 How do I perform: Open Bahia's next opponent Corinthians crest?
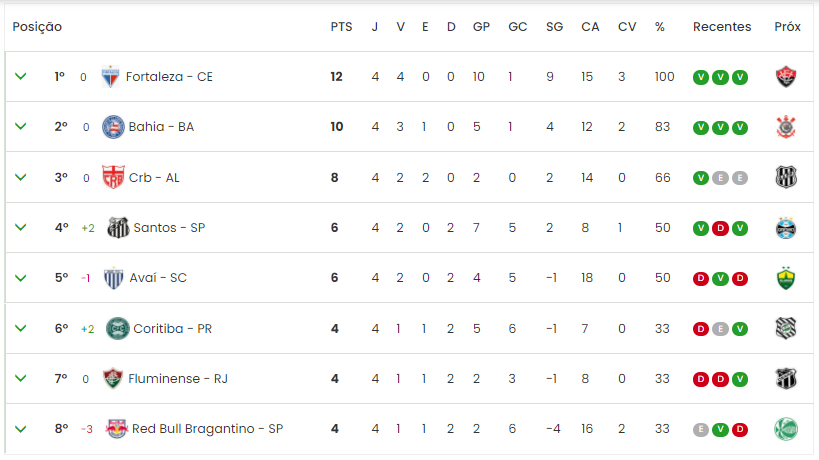point(786,127)
